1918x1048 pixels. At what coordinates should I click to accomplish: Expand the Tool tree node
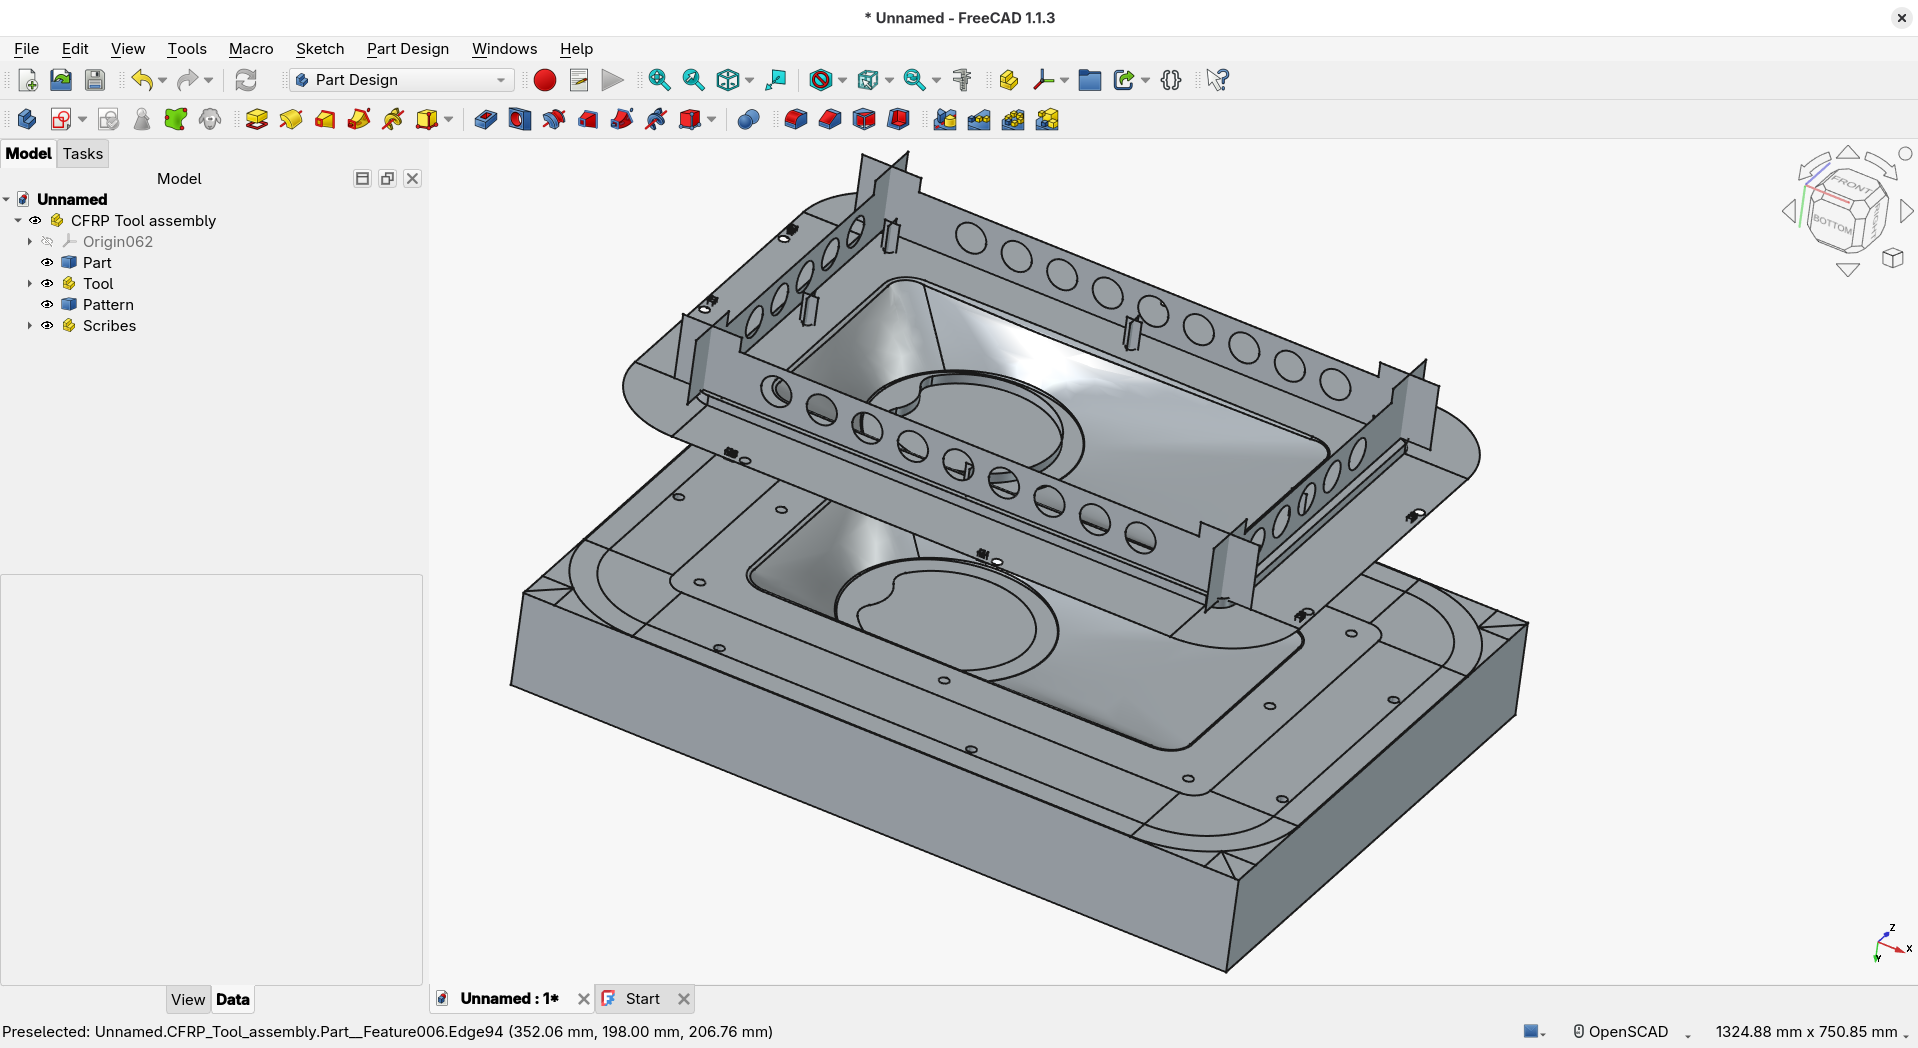tap(30, 283)
